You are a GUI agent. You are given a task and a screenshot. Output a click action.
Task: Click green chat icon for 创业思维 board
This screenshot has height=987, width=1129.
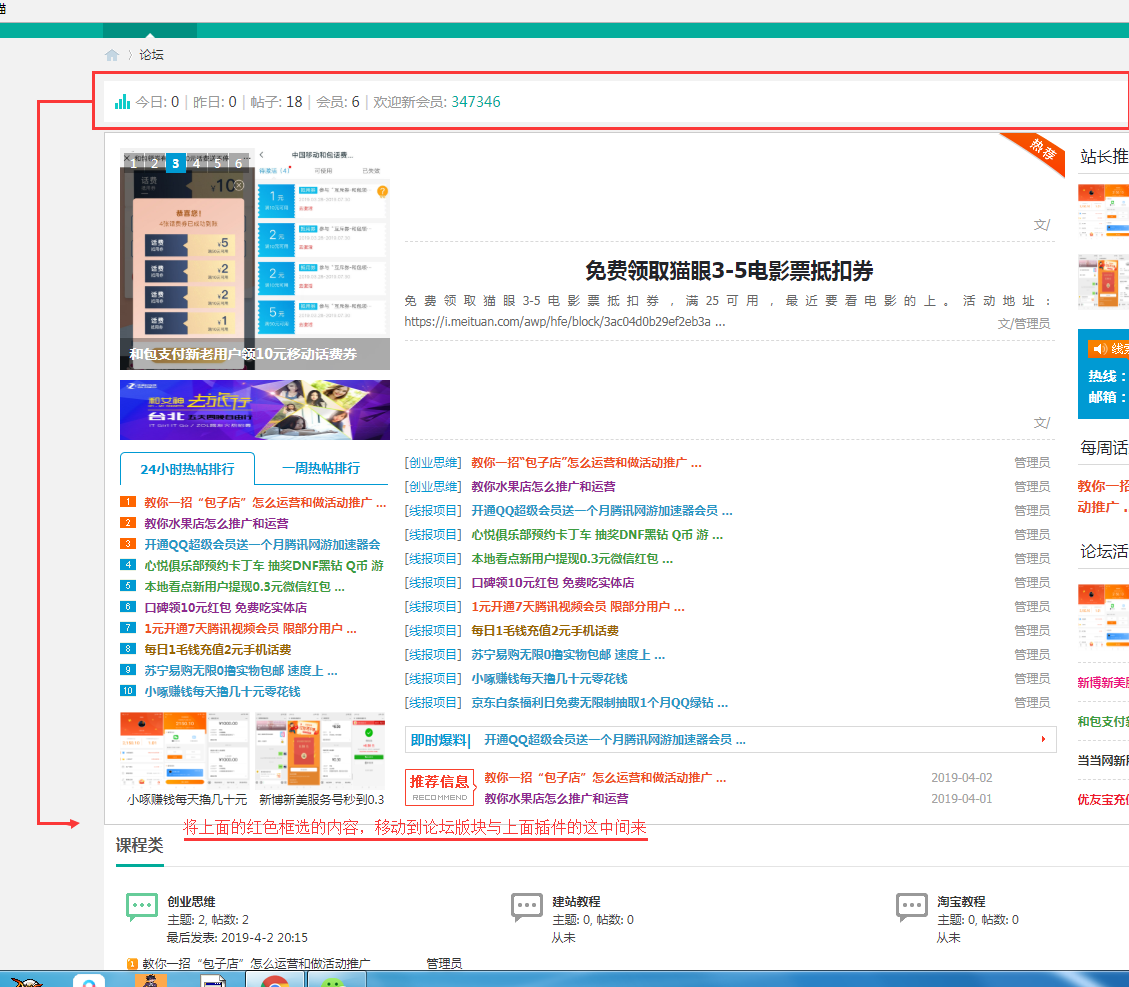click(142, 906)
